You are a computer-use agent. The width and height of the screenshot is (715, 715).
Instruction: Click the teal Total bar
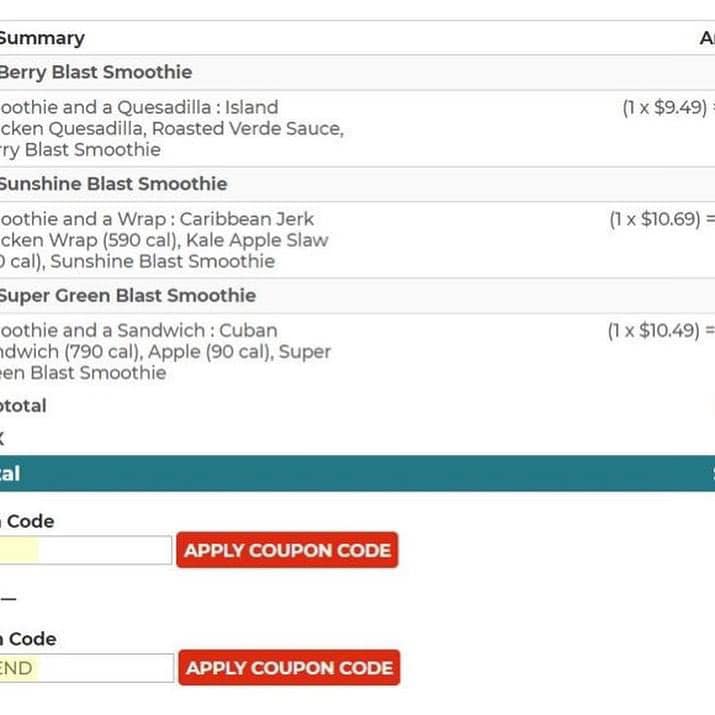tap(357, 474)
